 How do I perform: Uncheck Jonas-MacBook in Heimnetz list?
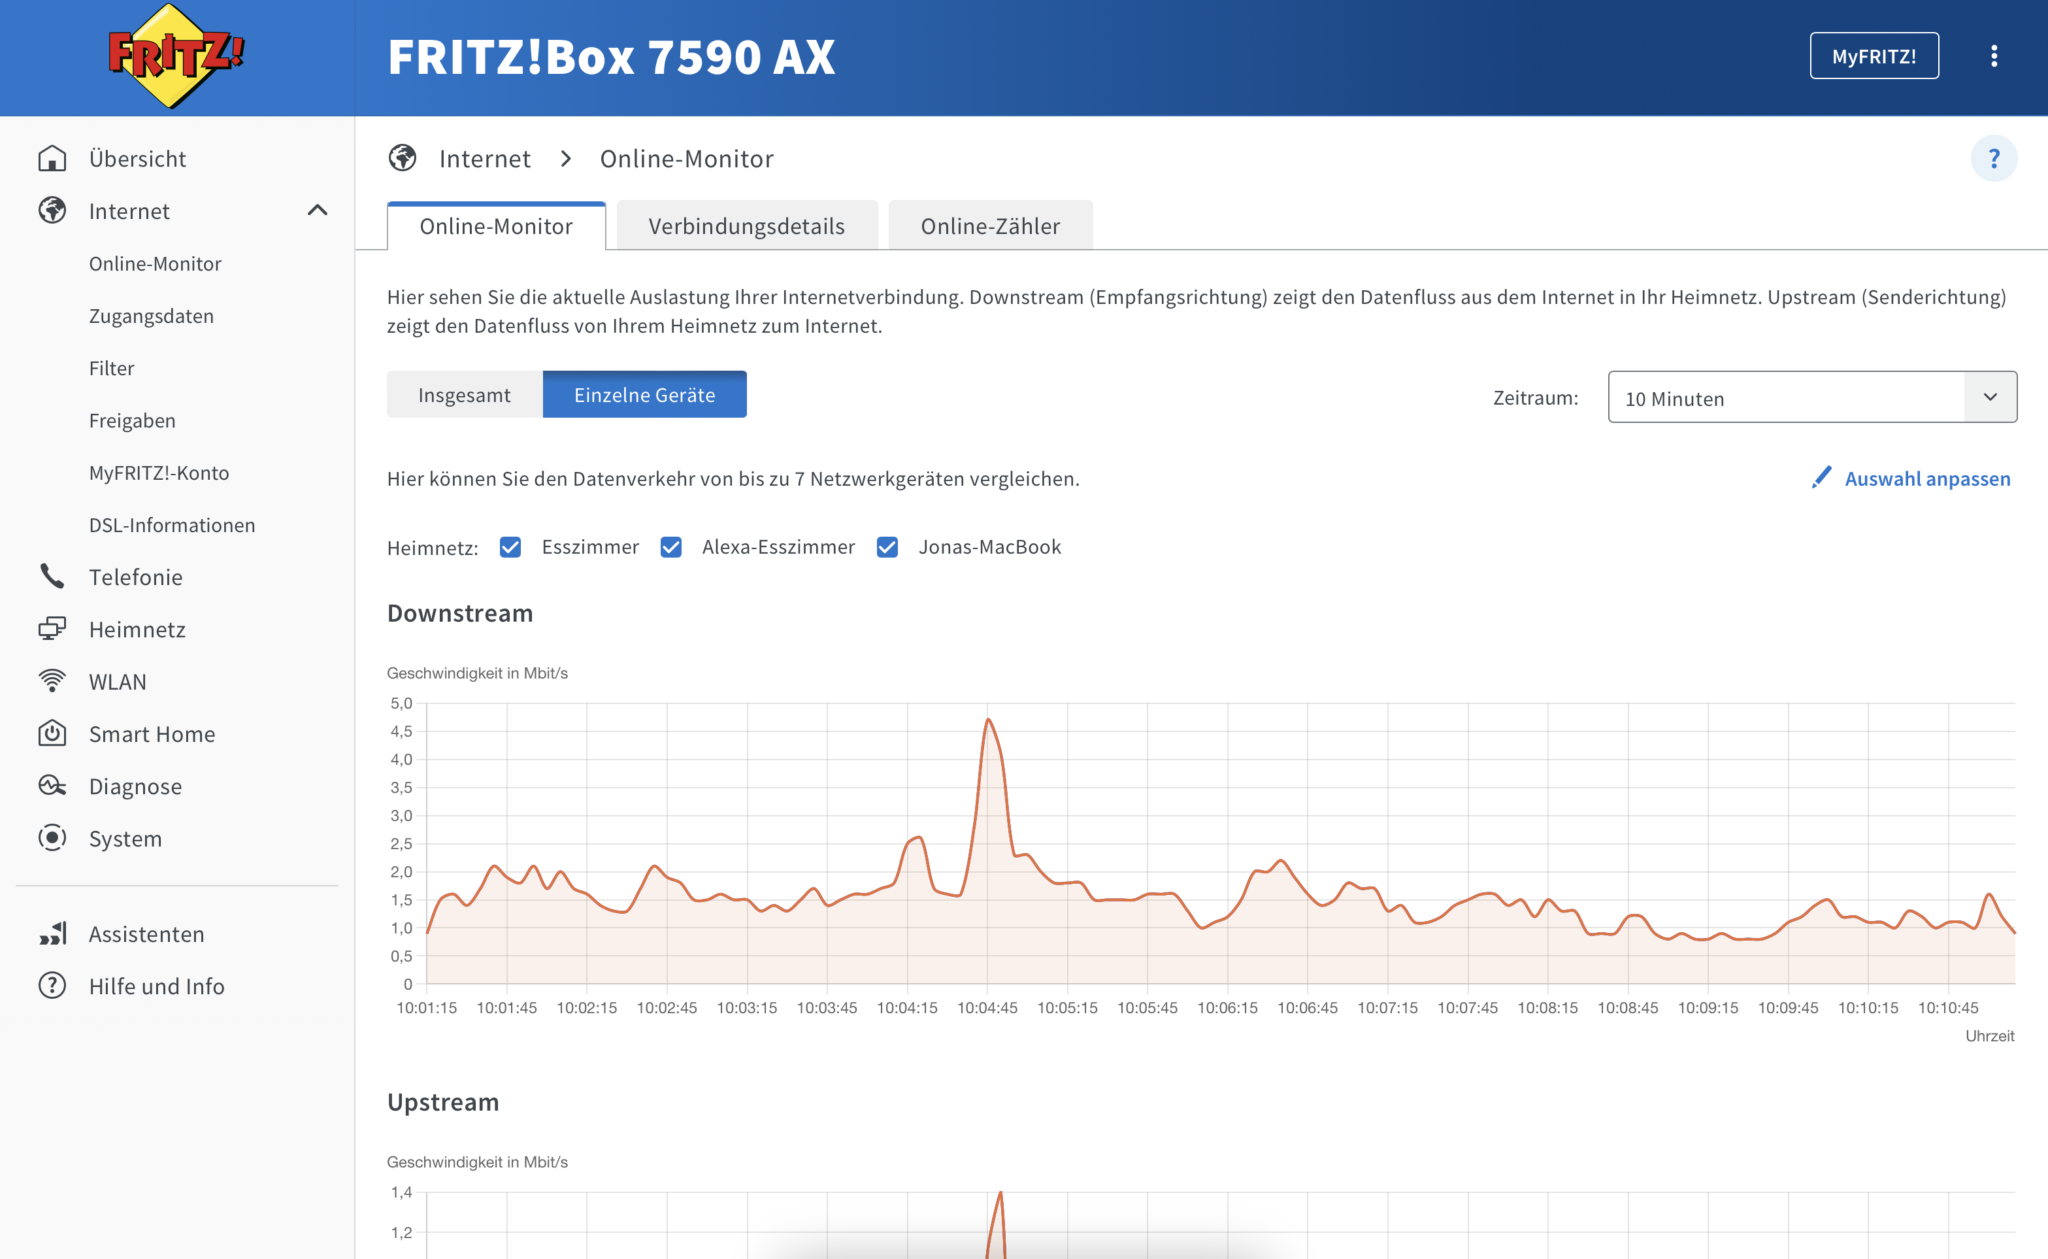[887, 547]
